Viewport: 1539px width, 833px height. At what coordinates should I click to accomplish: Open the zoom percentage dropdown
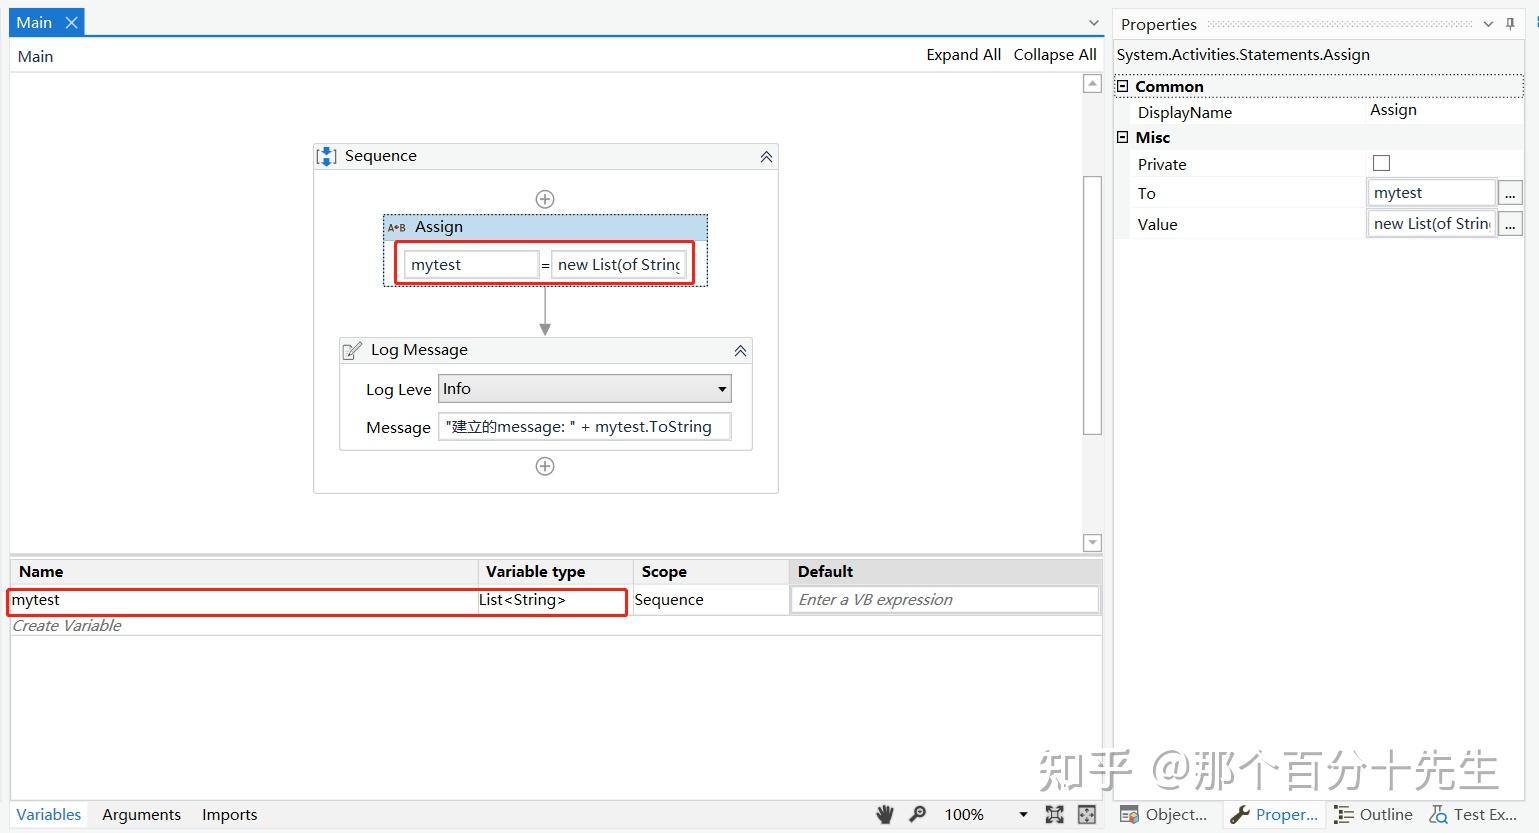[1023, 815]
